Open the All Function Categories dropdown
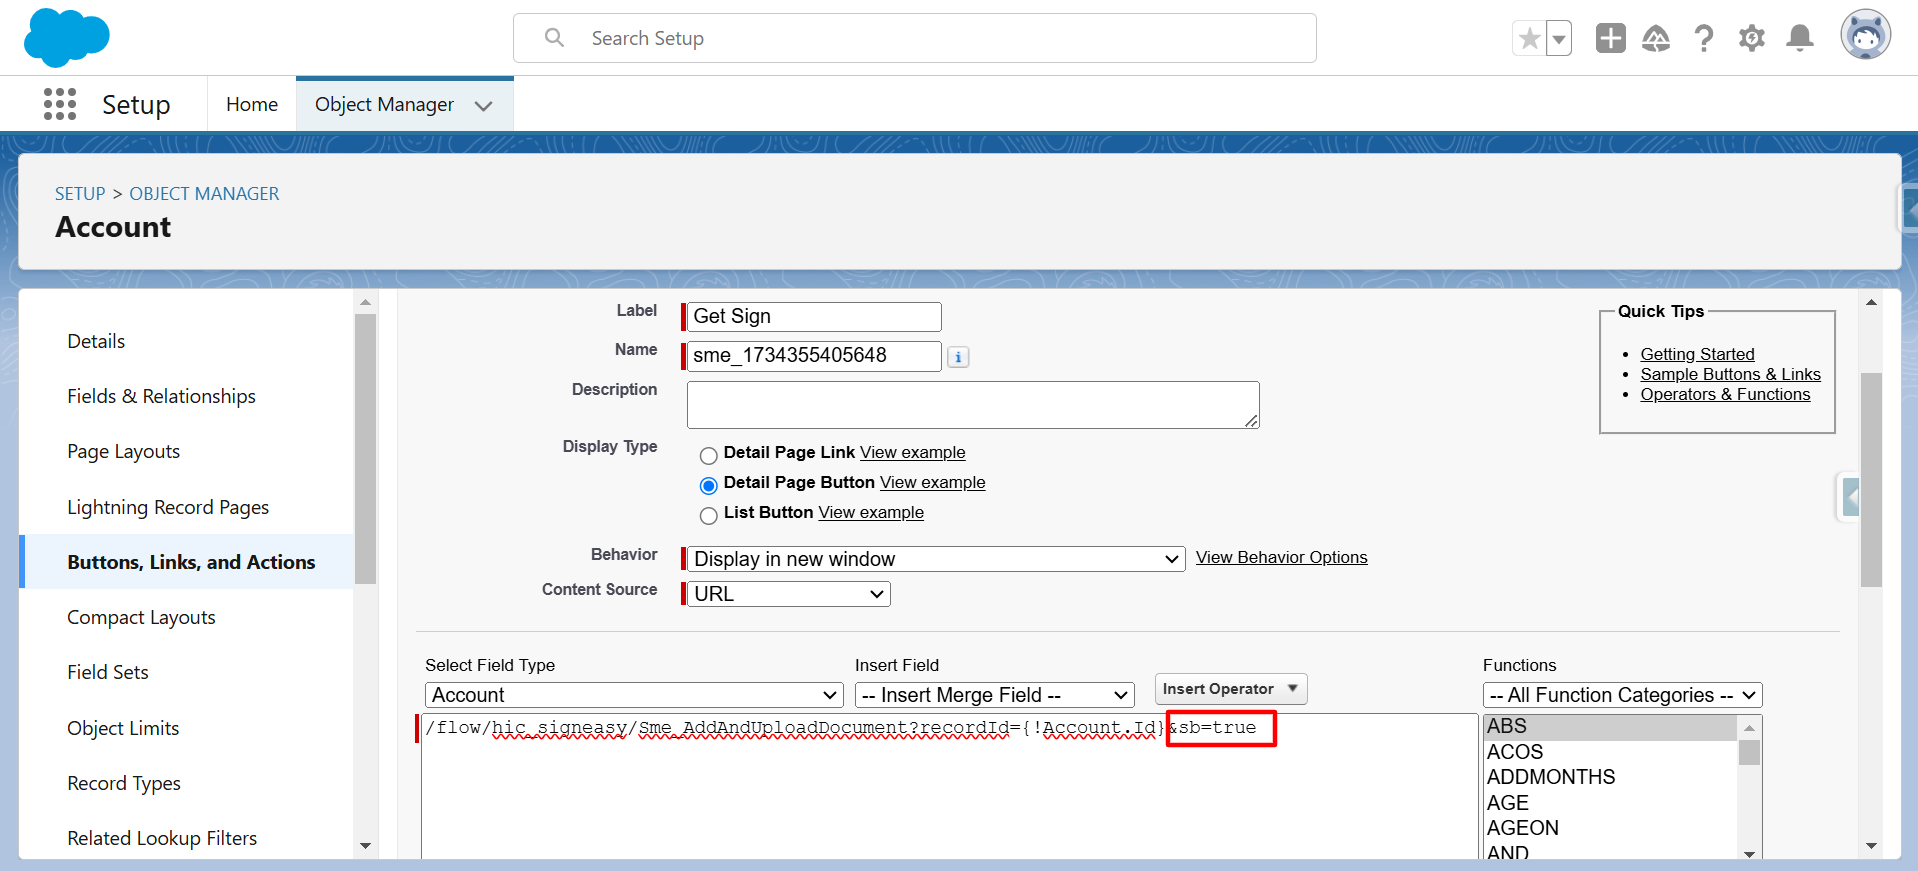Image resolution: width=1918 pixels, height=871 pixels. pos(1622,695)
